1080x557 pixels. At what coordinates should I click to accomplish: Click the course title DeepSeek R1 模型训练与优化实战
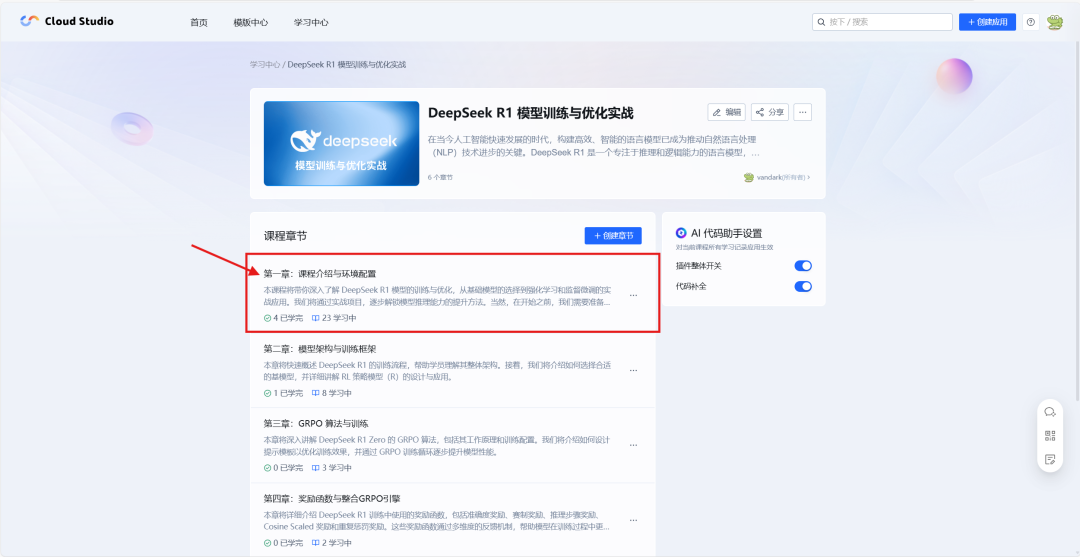(530, 114)
